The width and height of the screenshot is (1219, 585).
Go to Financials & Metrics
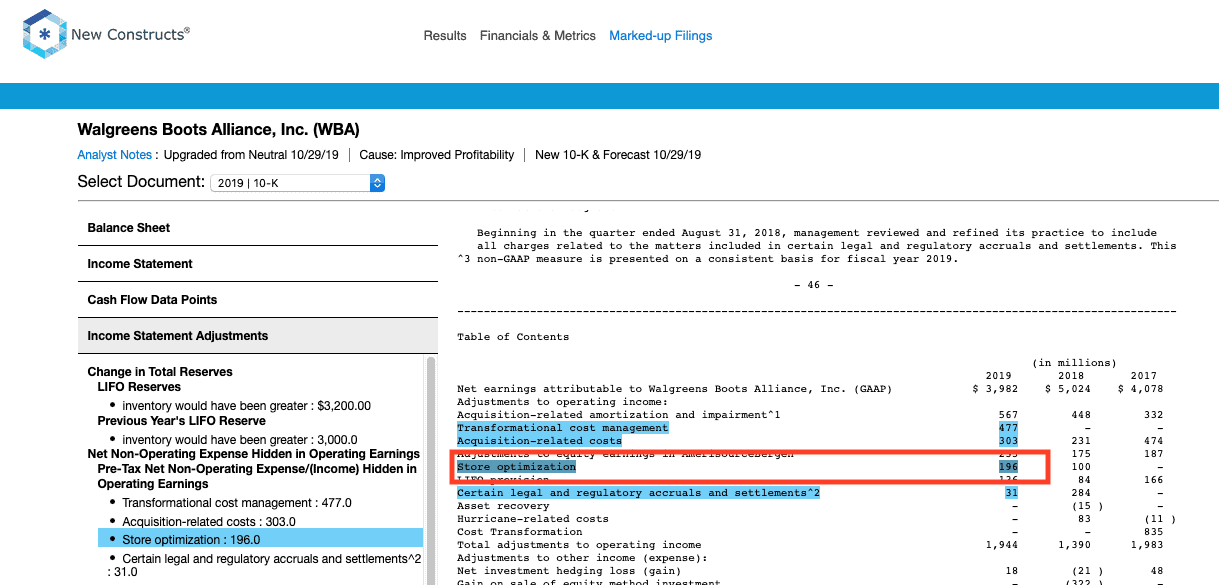point(538,36)
